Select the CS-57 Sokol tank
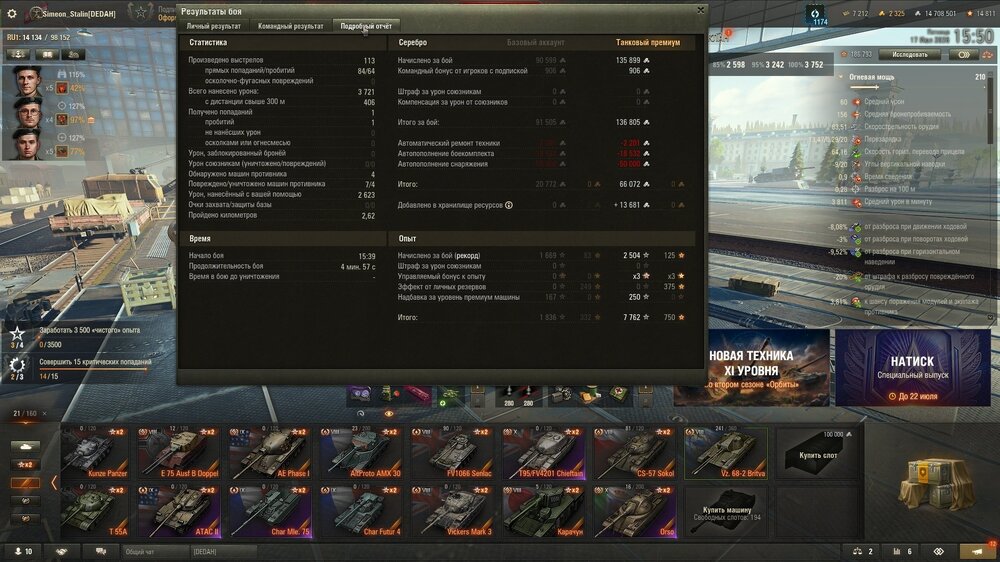1000x562 pixels. click(x=635, y=453)
